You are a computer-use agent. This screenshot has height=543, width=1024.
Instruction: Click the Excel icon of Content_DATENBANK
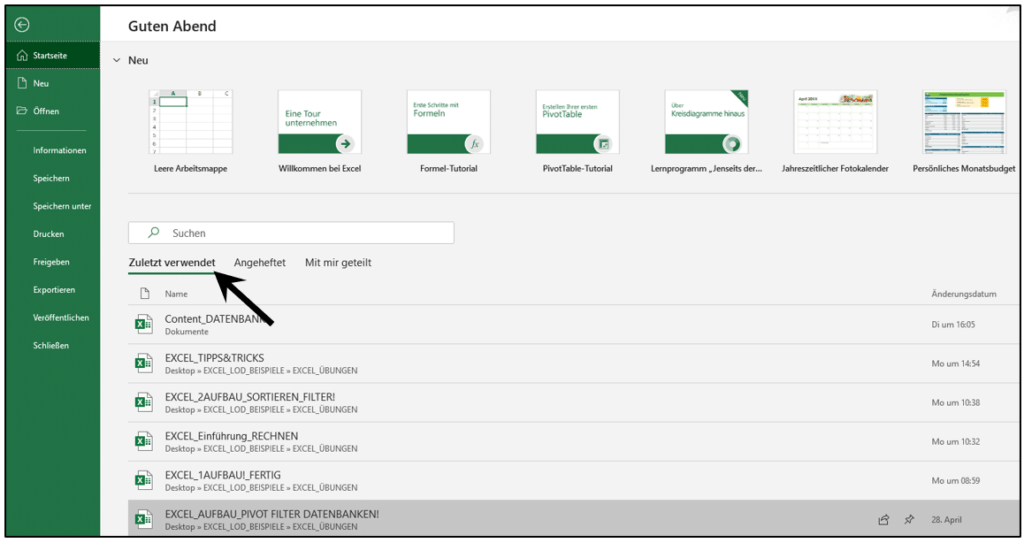[x=144, y=324]
